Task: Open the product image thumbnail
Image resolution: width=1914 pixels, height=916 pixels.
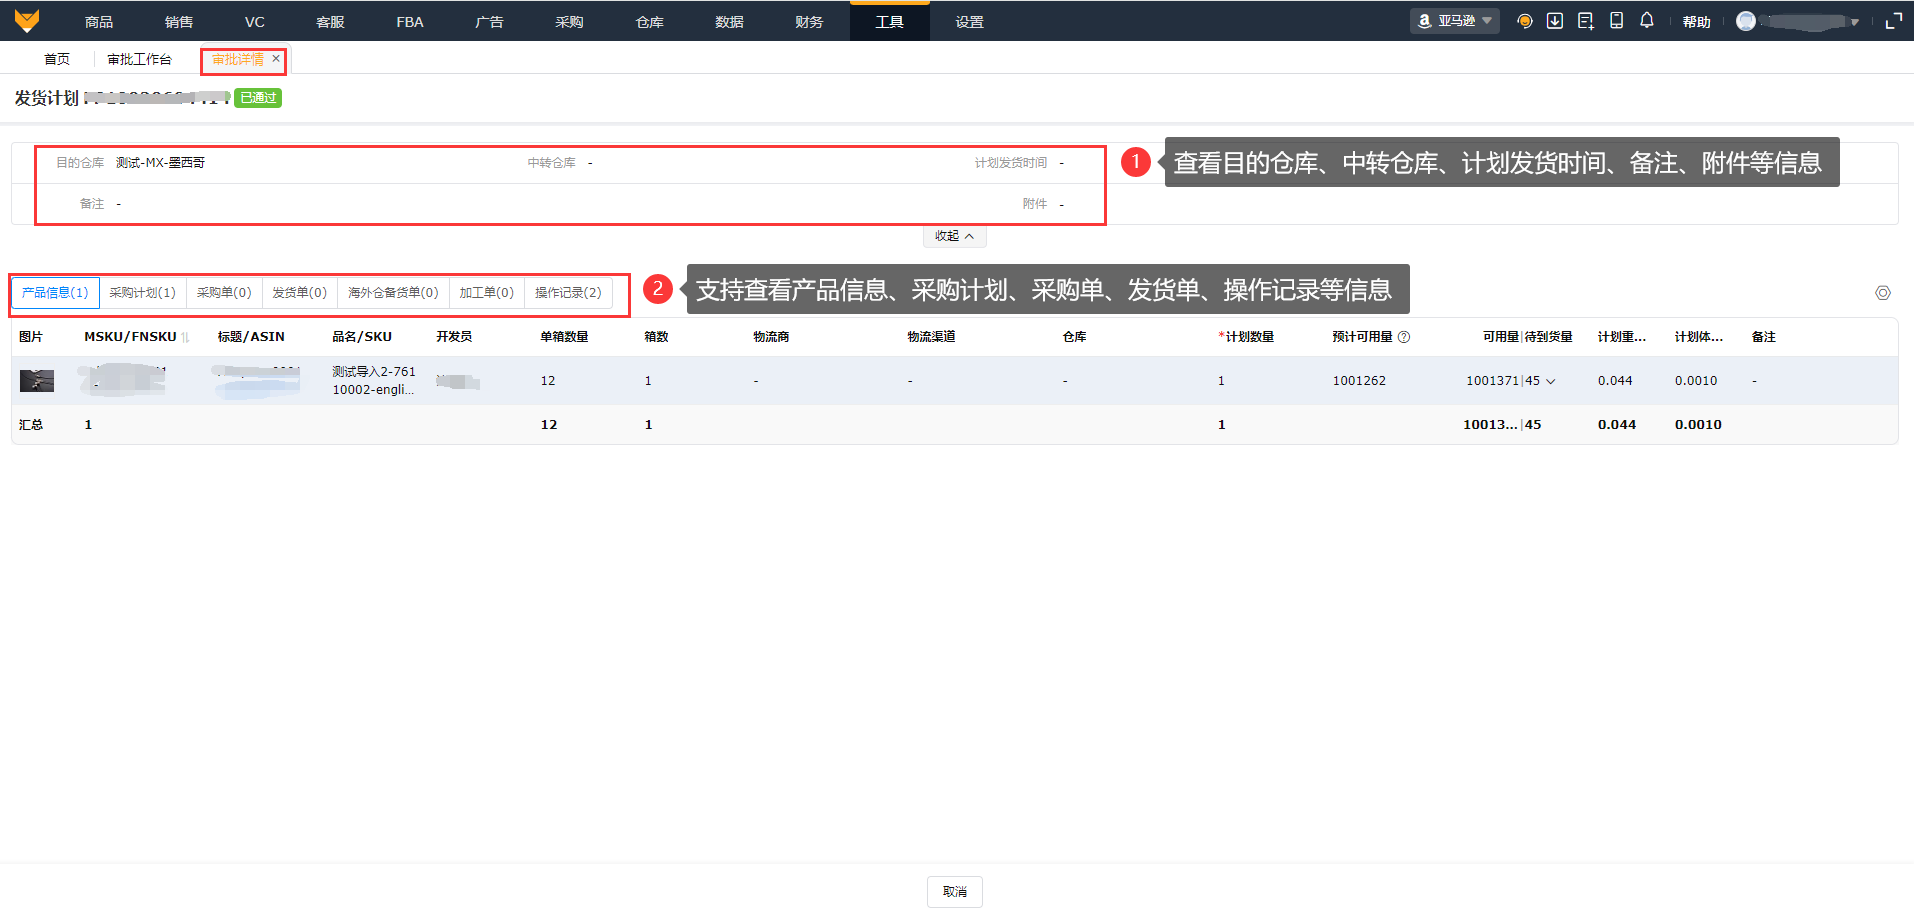Action: (37, 381)
